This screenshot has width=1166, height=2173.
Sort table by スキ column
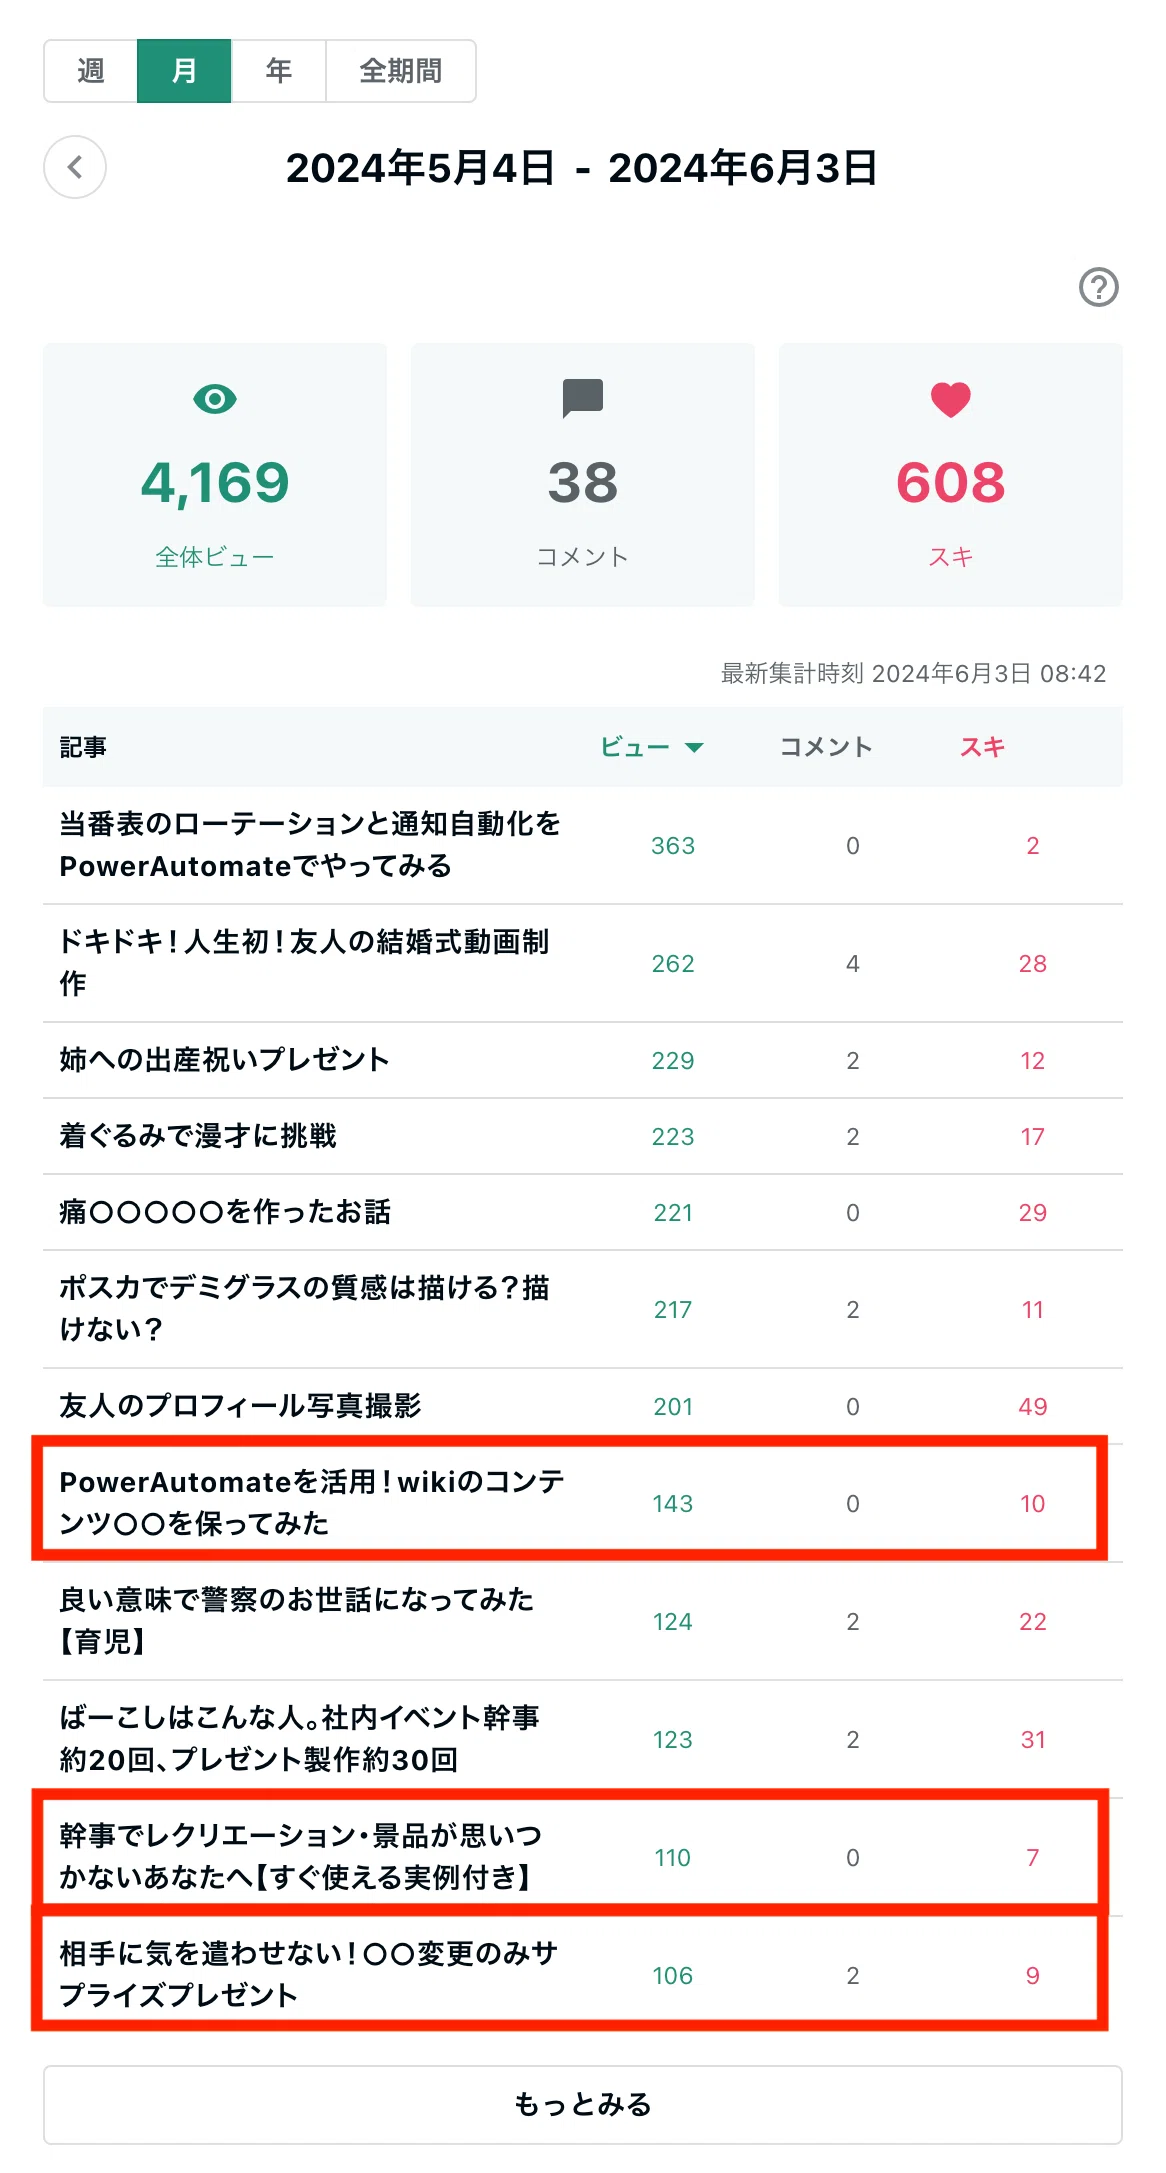coord(982,747)
